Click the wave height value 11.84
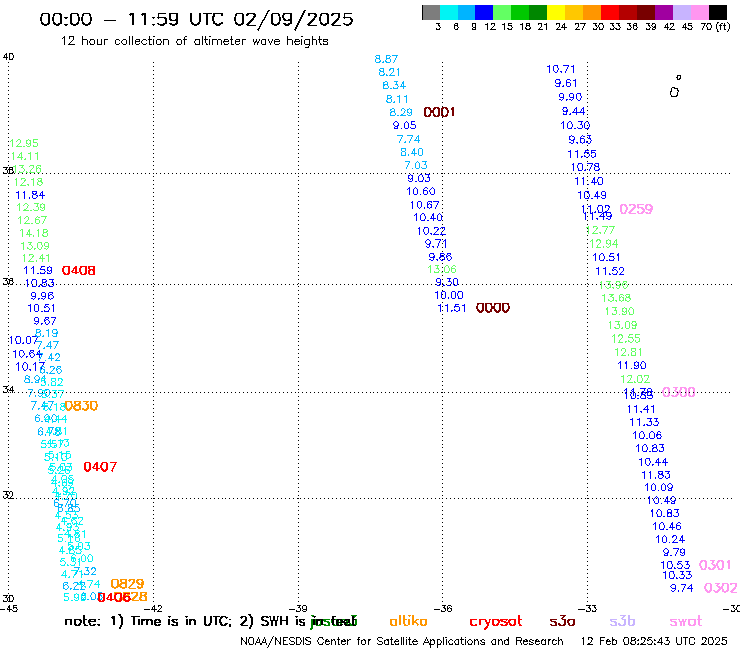 click(x=30, y=195)
